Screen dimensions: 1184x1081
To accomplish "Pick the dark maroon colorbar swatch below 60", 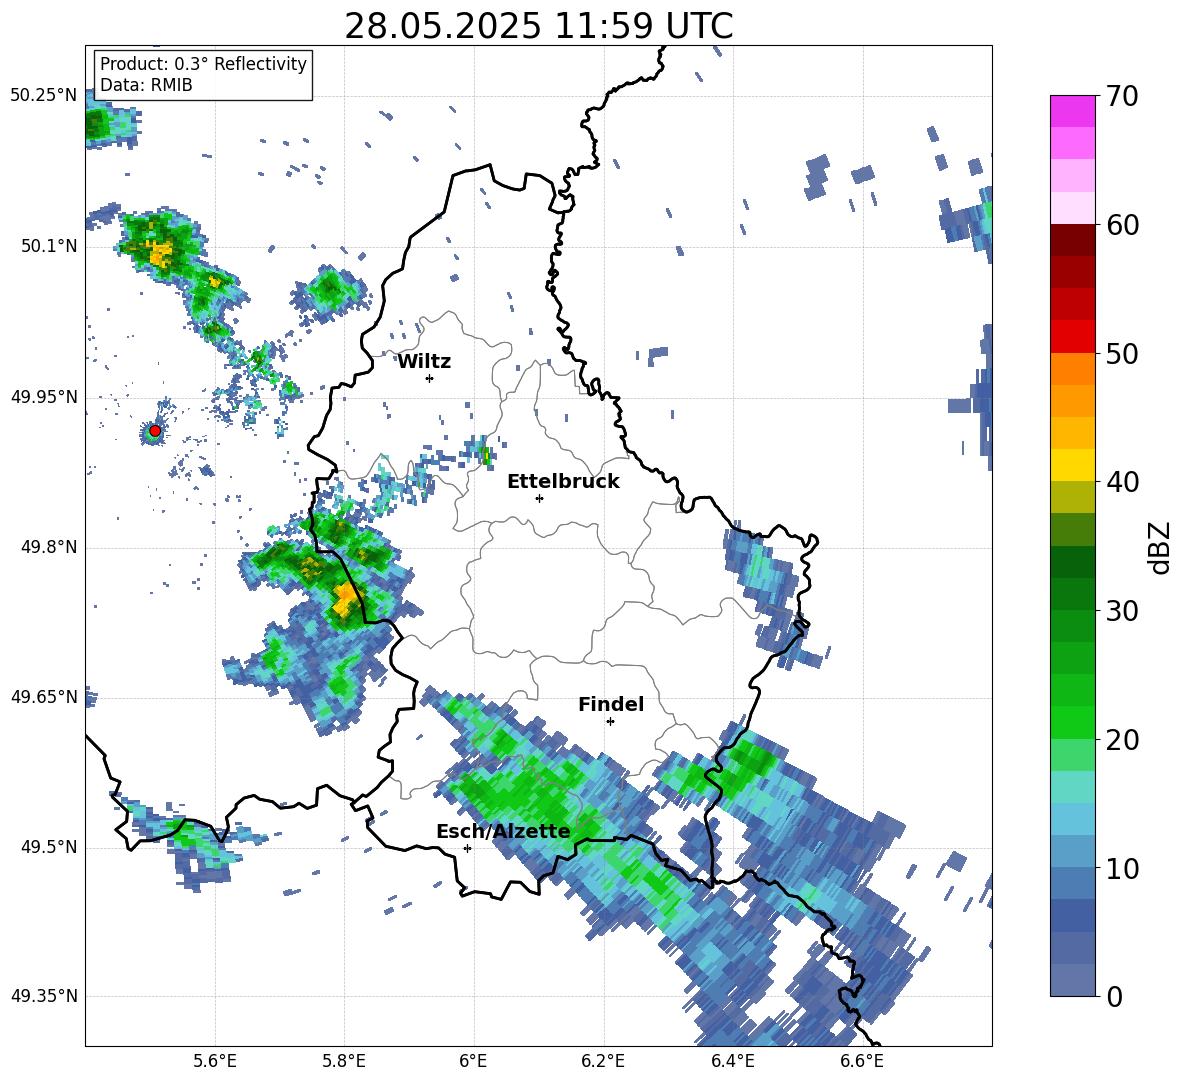I will tap(1072, 240).
